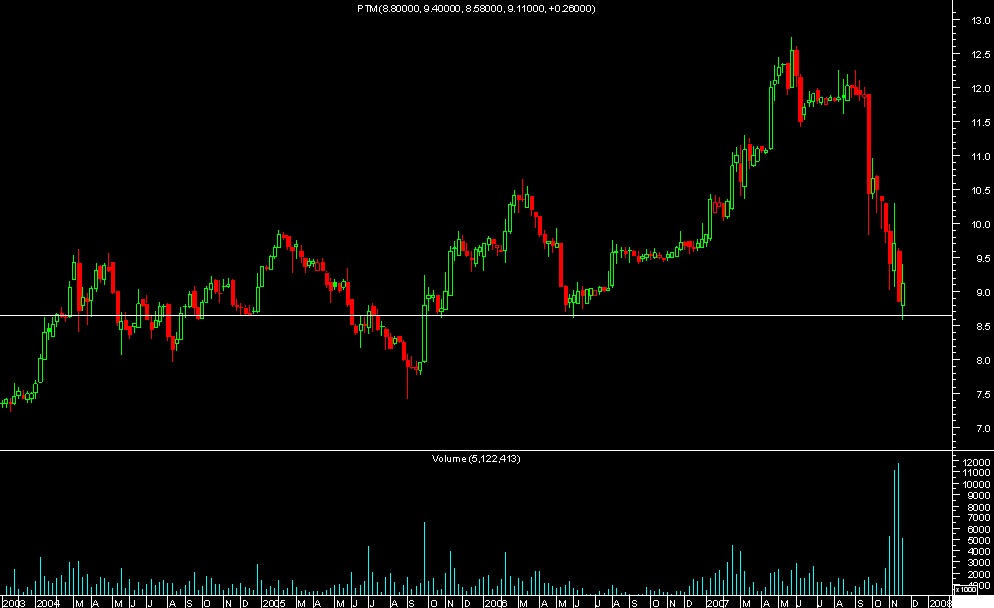The image size is (994, 608).
Task: Select the 8.0 price axis label
Action: point(983,361)
